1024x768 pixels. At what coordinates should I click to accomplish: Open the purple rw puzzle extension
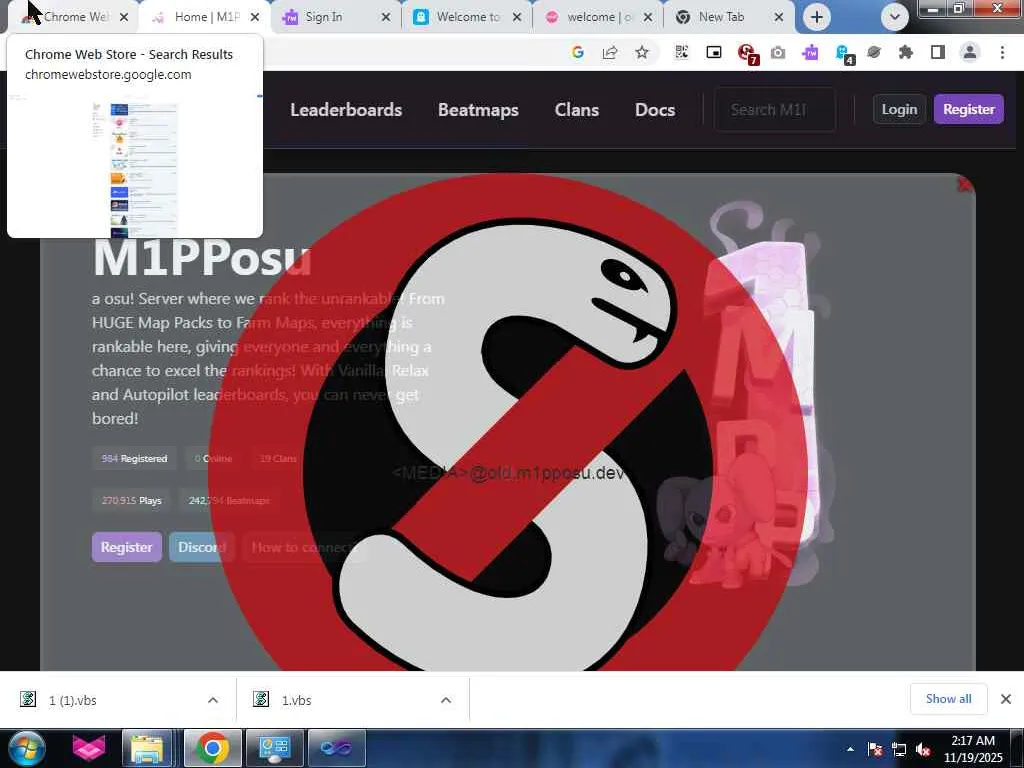pos(810,52)
